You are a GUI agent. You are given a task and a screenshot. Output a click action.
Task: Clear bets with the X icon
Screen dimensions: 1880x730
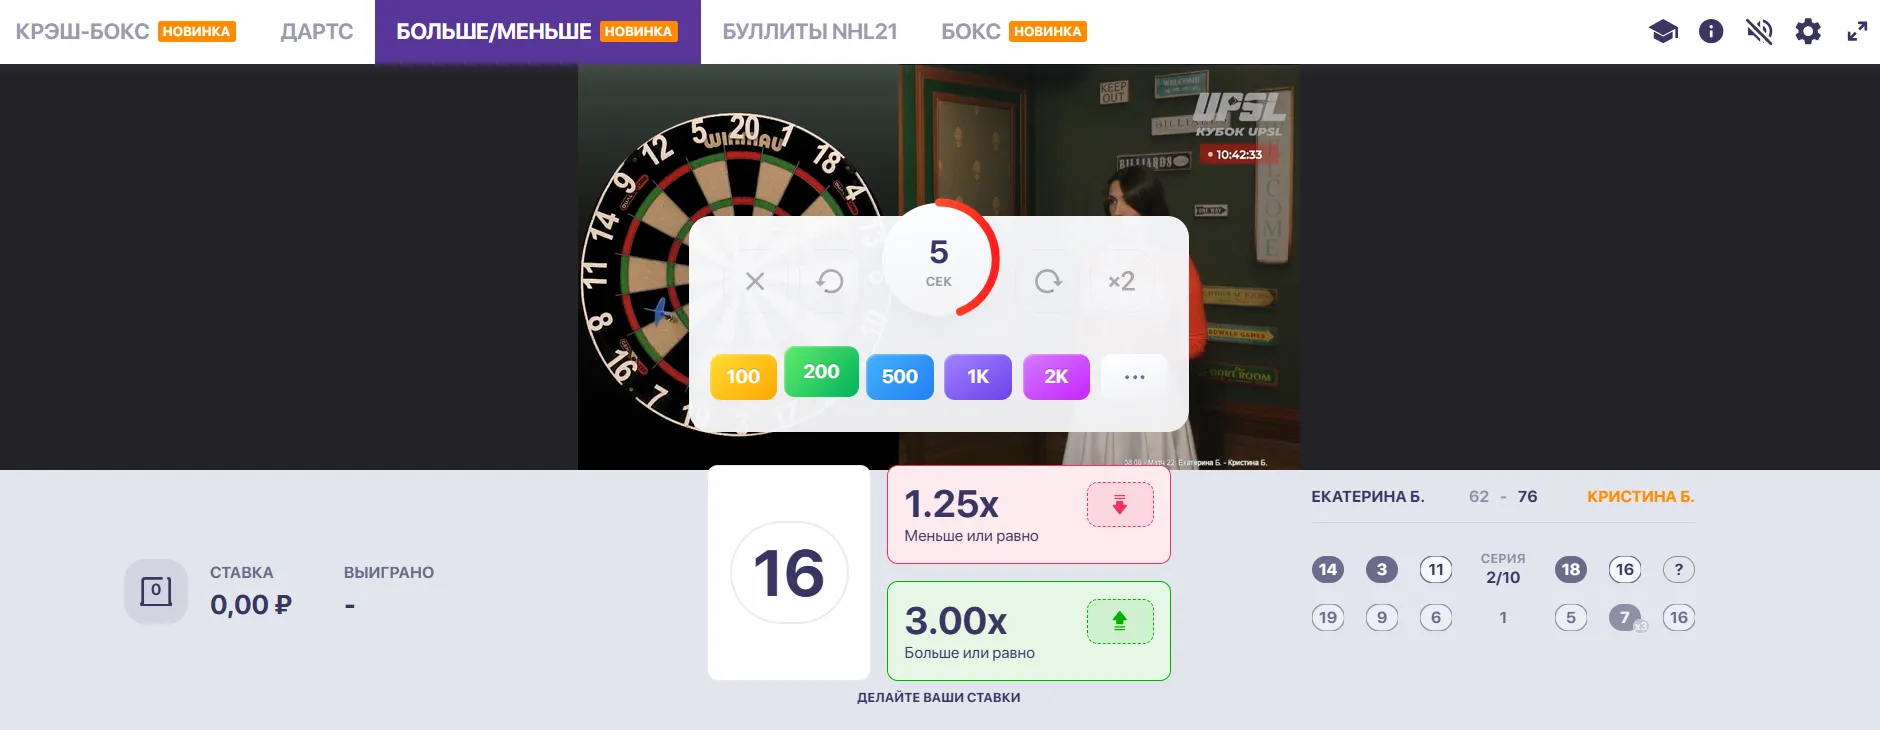click(x=755, y=282)
